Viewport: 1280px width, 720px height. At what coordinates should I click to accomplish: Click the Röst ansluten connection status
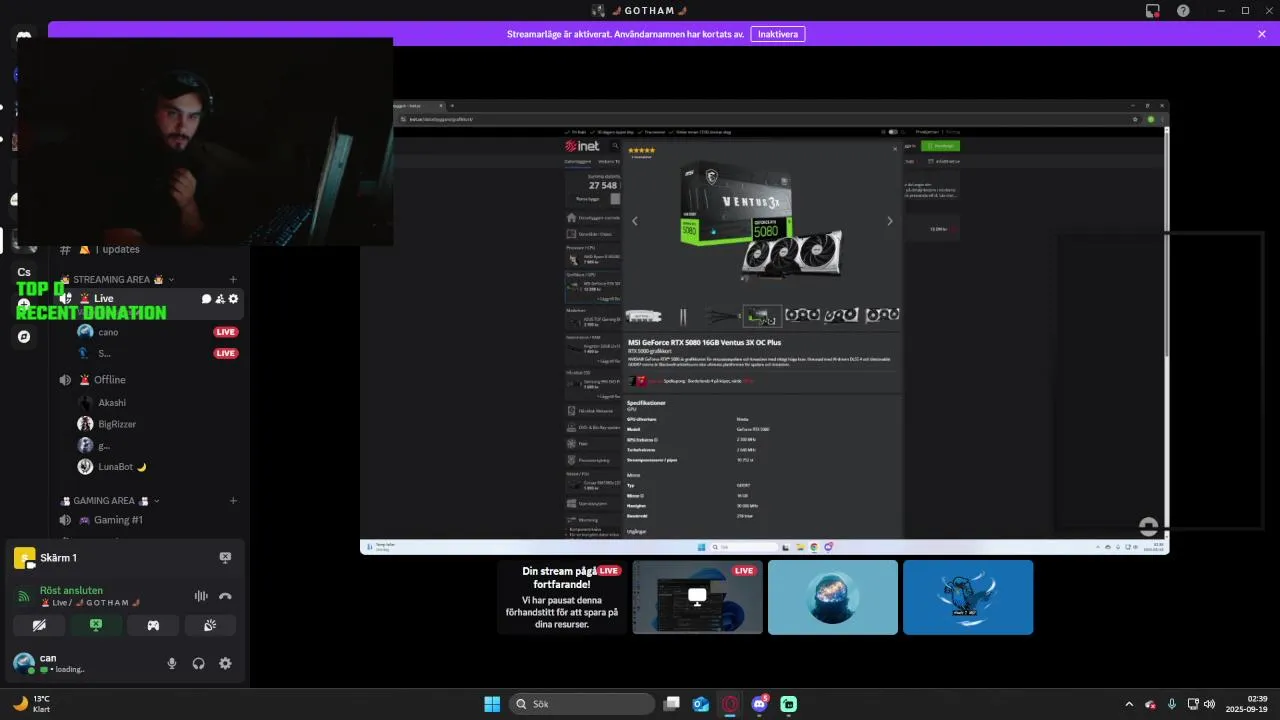pyautogui.click(x=71, y=590)
